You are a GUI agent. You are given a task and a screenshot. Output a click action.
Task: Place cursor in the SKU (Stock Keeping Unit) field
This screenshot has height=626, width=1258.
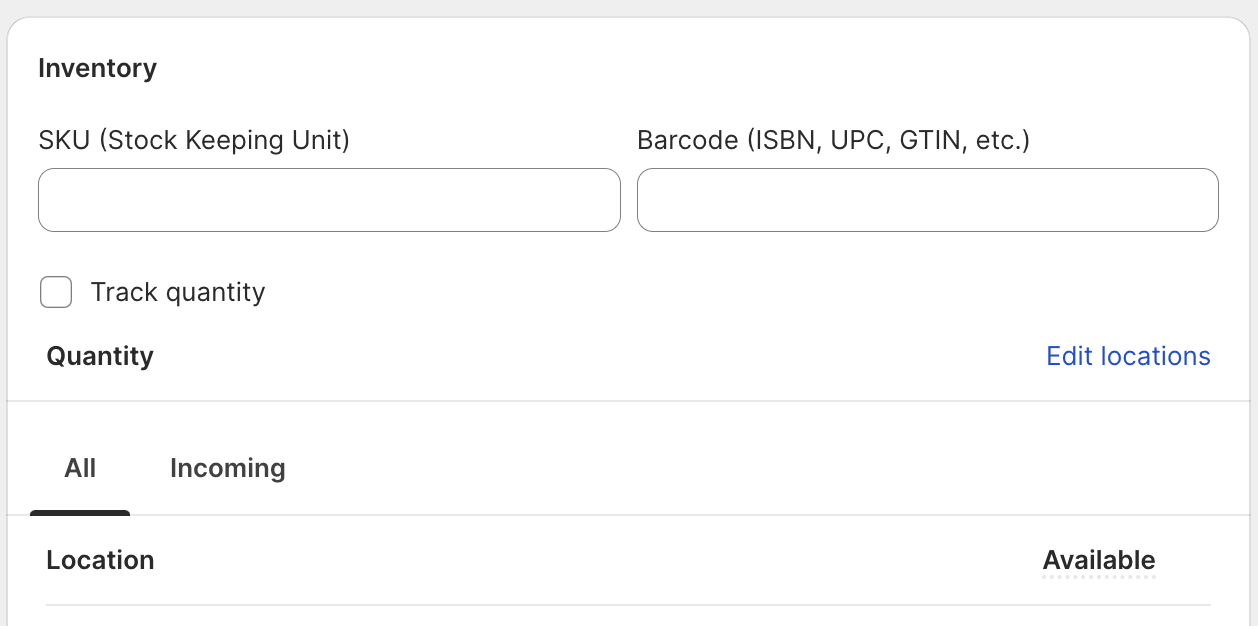click(329, 200)
